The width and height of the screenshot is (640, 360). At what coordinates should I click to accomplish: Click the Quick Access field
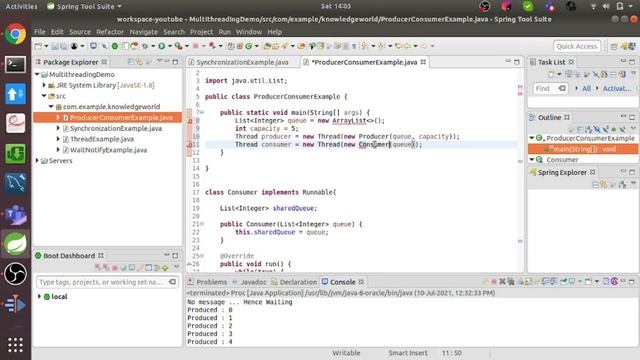click(x=577, y=46)
